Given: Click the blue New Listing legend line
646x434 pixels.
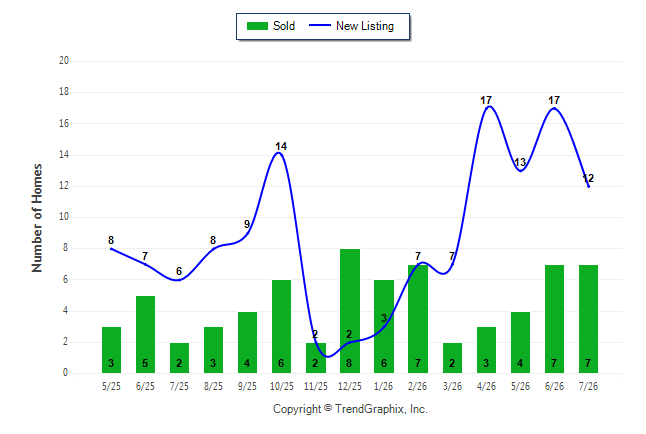Looking at the screenshot, I should (x=320, y=26).
